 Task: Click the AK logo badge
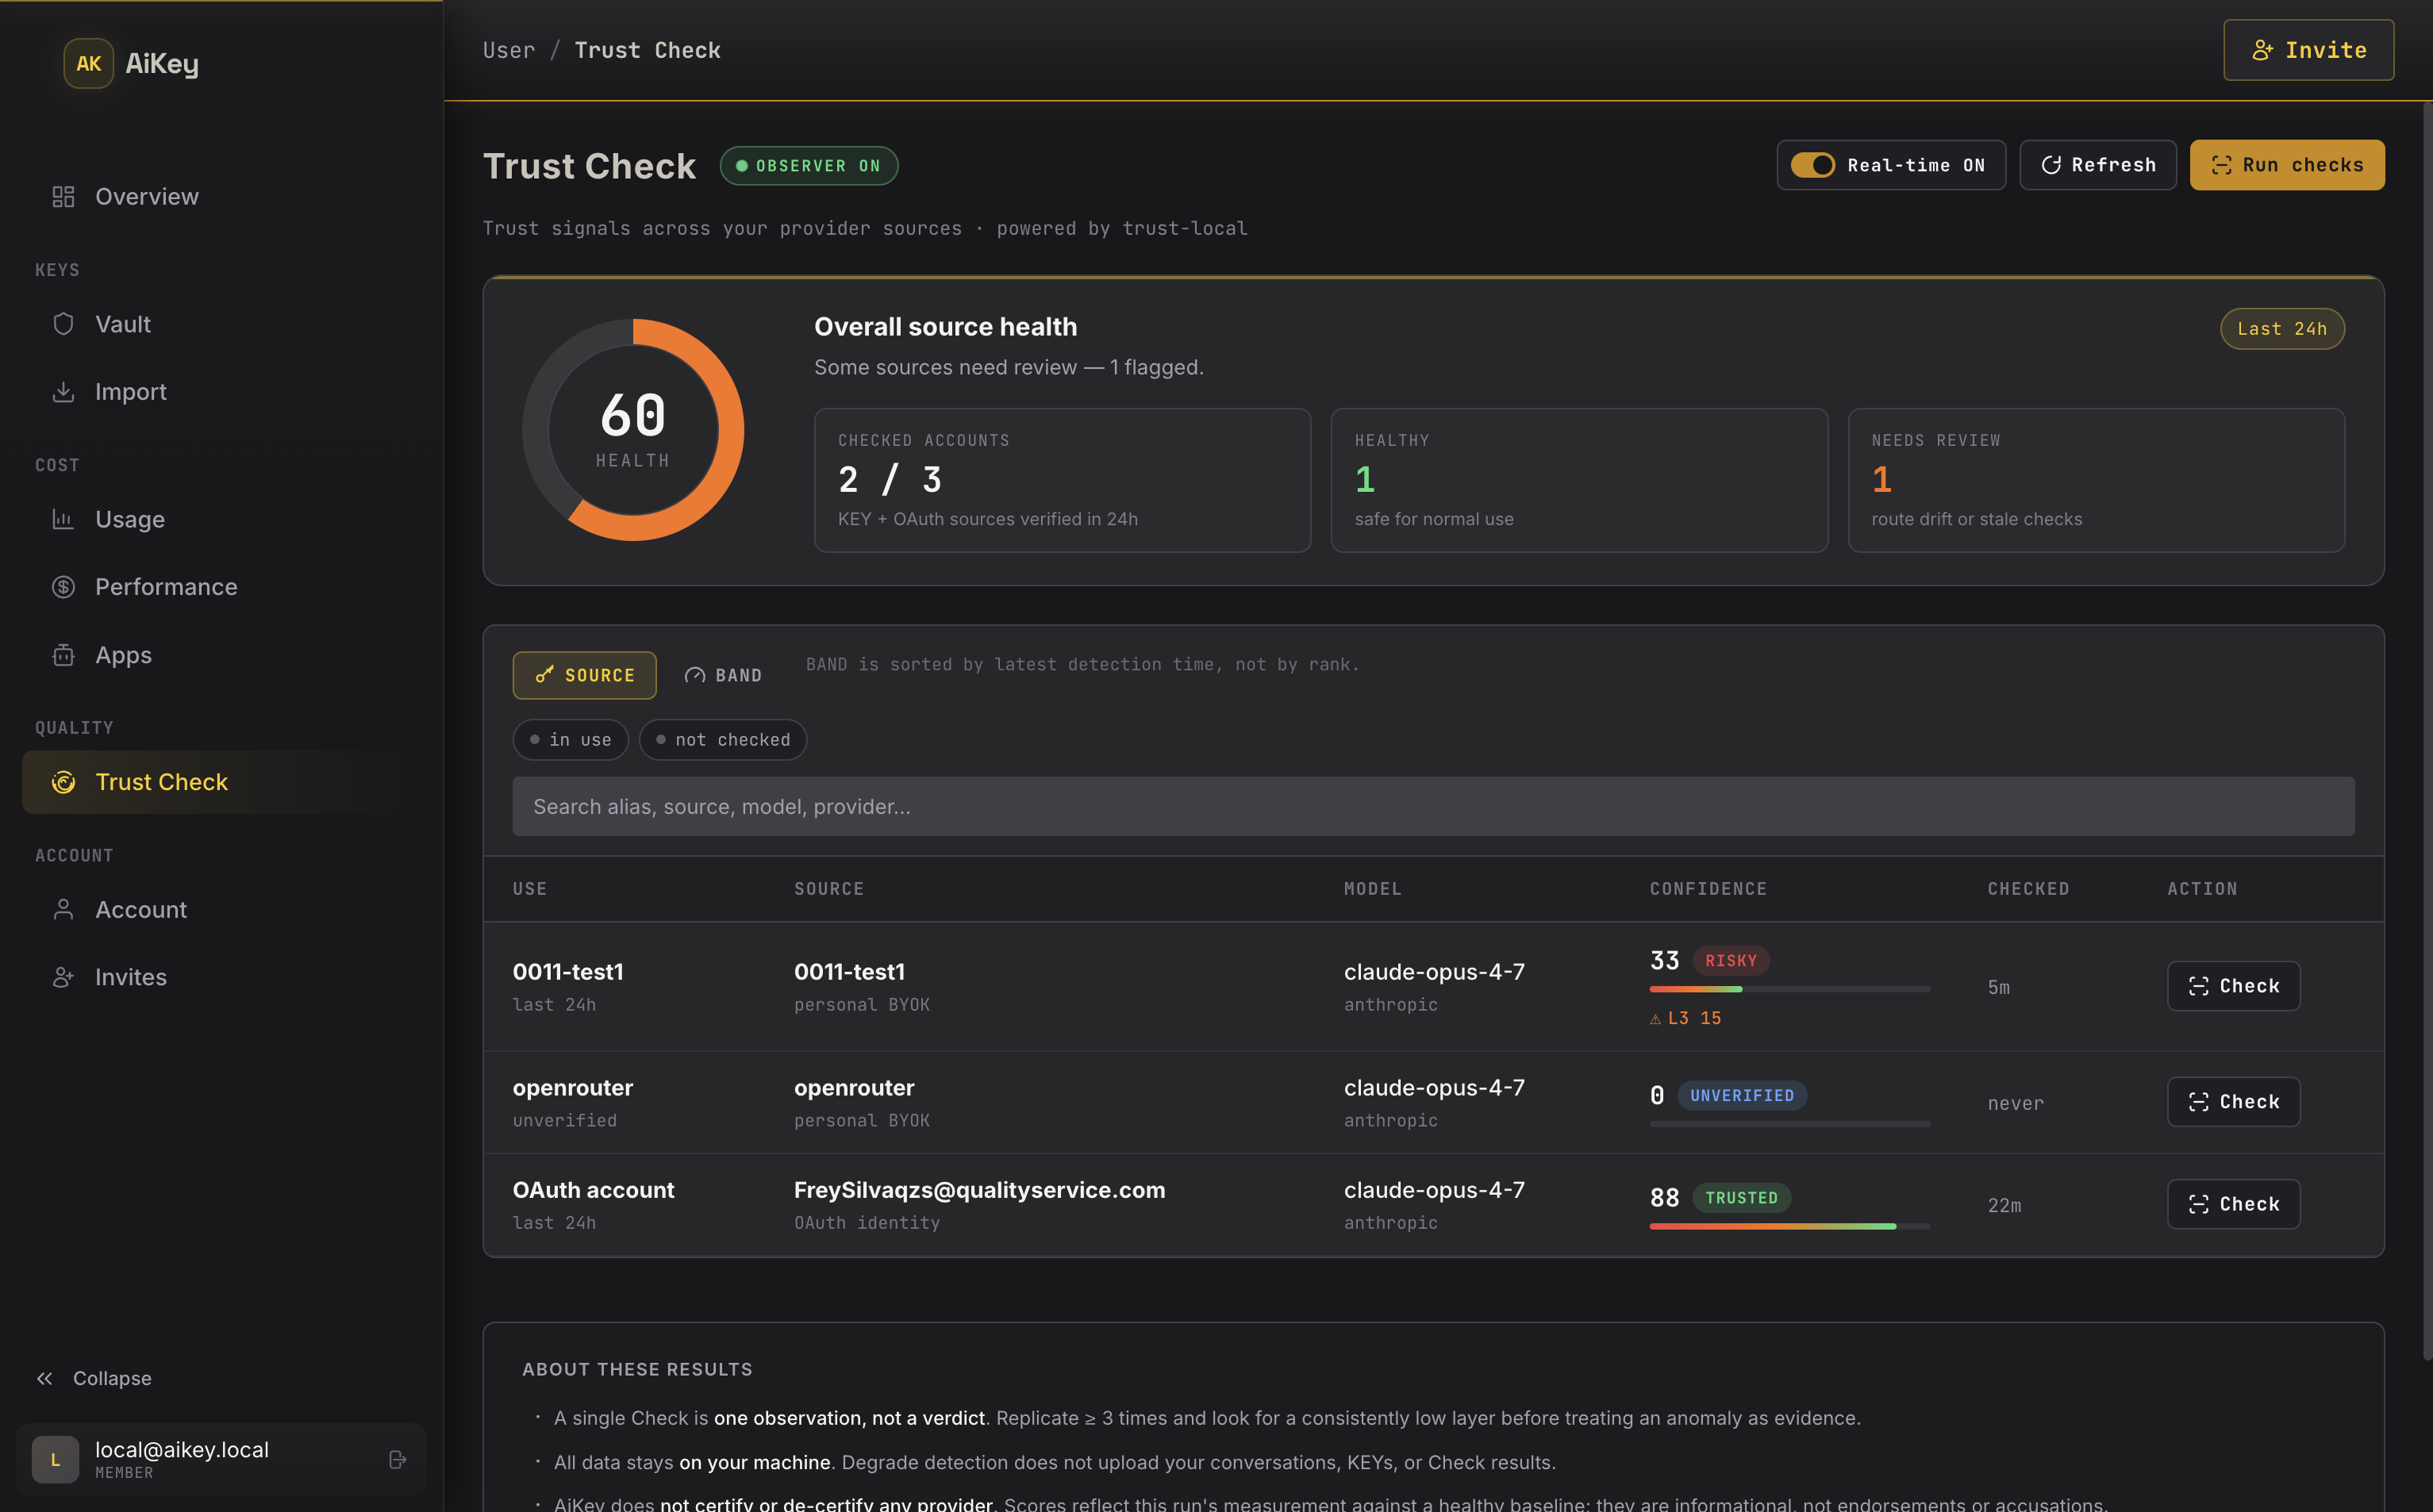88,63
